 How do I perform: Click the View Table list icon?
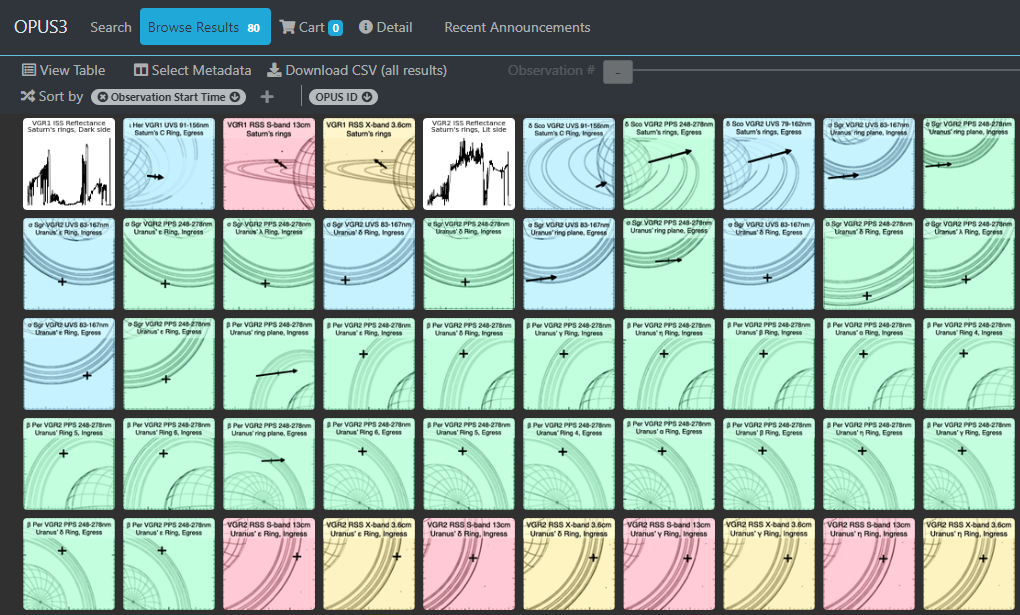(29, 70)
